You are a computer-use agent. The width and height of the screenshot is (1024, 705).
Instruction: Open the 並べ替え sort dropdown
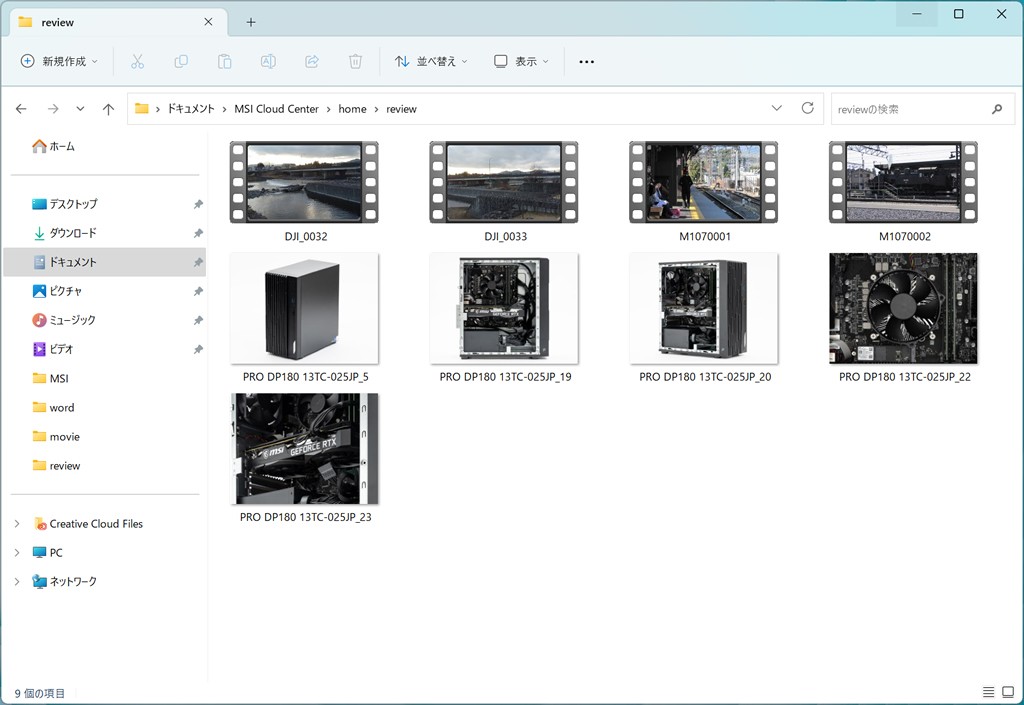[x=431, y=61]
